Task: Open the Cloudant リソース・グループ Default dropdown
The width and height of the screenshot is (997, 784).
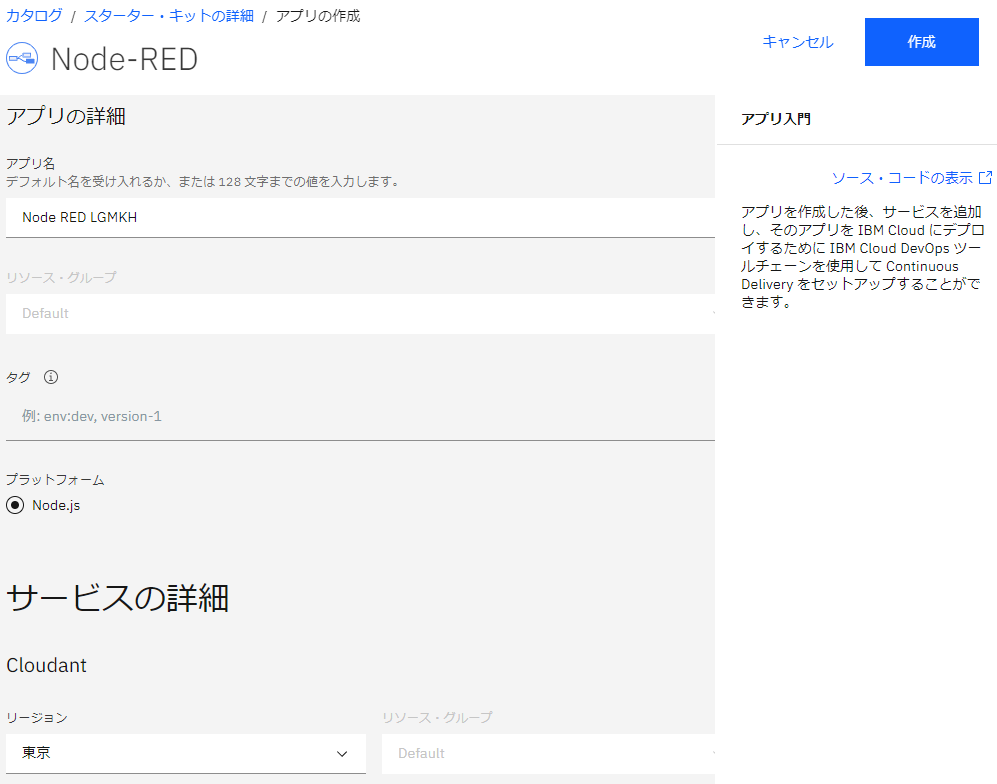Action: point(548,753)
